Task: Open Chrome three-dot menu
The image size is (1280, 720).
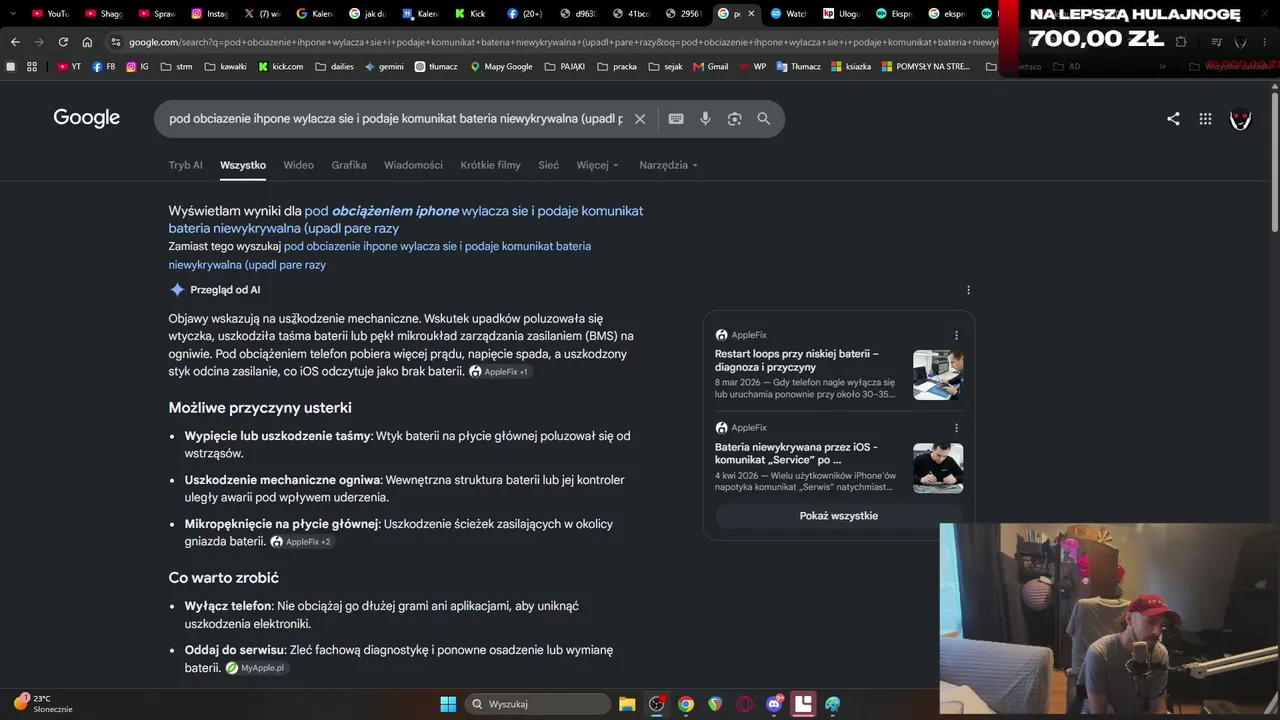Action: (x=1266, y=42)
